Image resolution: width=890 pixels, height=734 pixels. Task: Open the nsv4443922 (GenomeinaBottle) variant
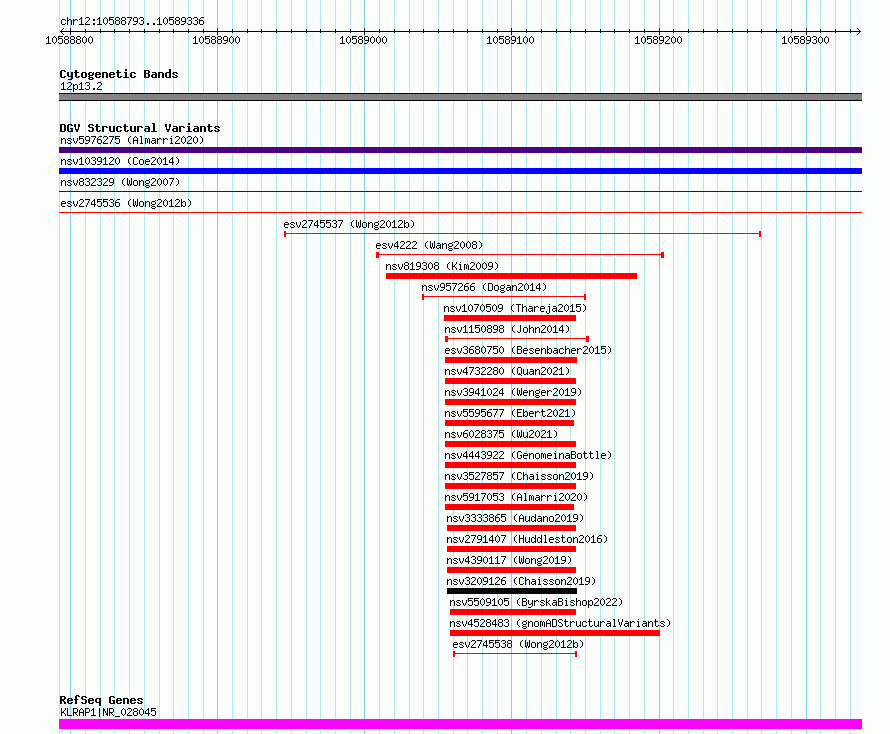pyautogui.click(x=528, y=455)
